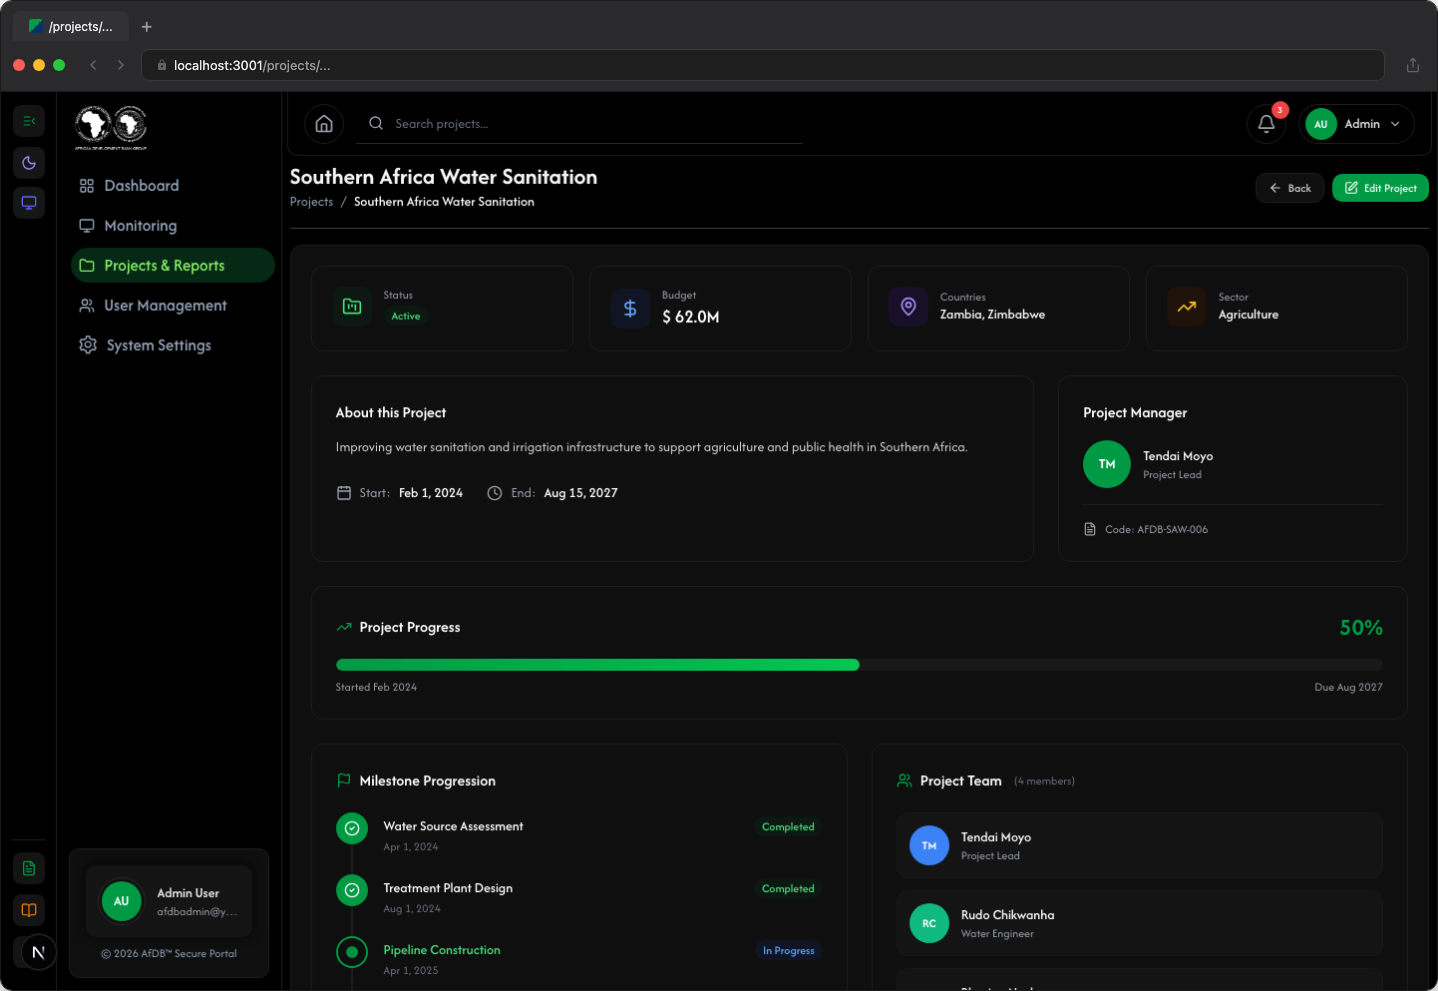Click the Admin User profile card in the sidebar
Screen dimensions: 1438x991
click(x=169, y=901)
